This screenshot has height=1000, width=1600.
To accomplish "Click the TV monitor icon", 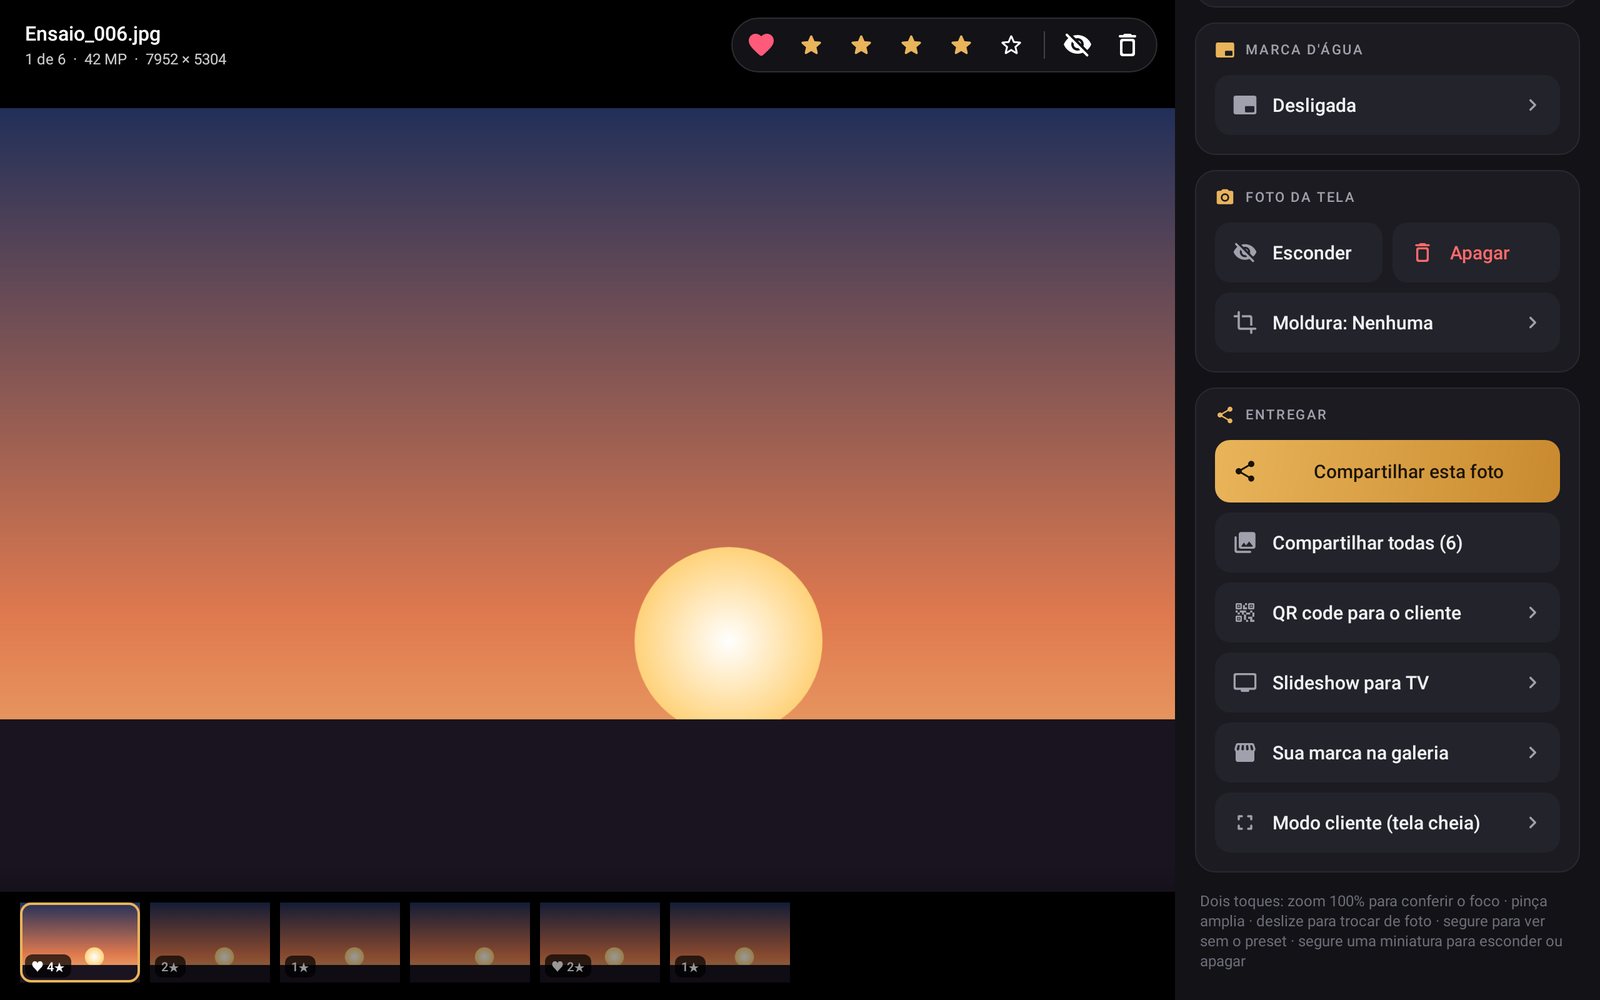I will 1245,683.
